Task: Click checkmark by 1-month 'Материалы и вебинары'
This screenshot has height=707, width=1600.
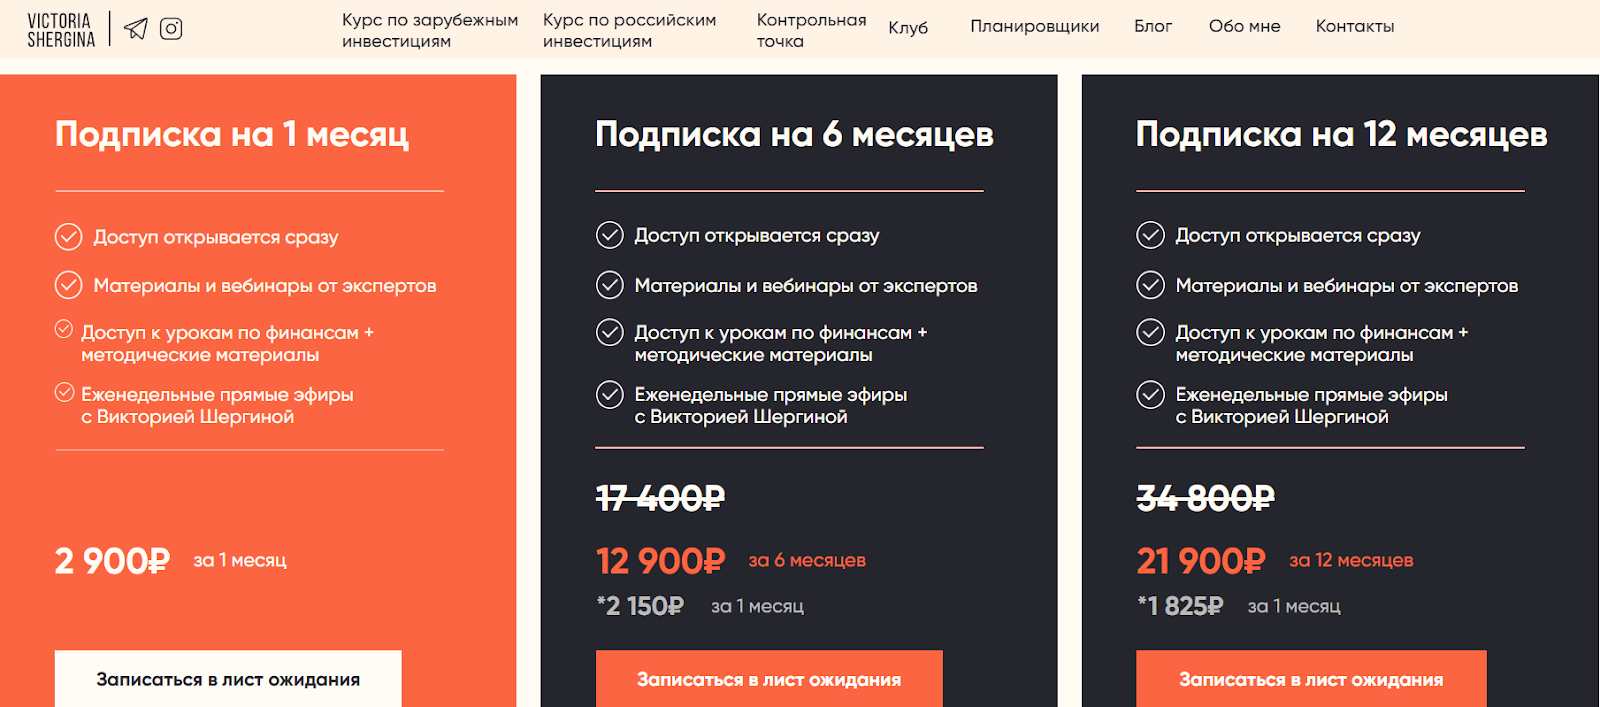Action: [x=68, y=285]
